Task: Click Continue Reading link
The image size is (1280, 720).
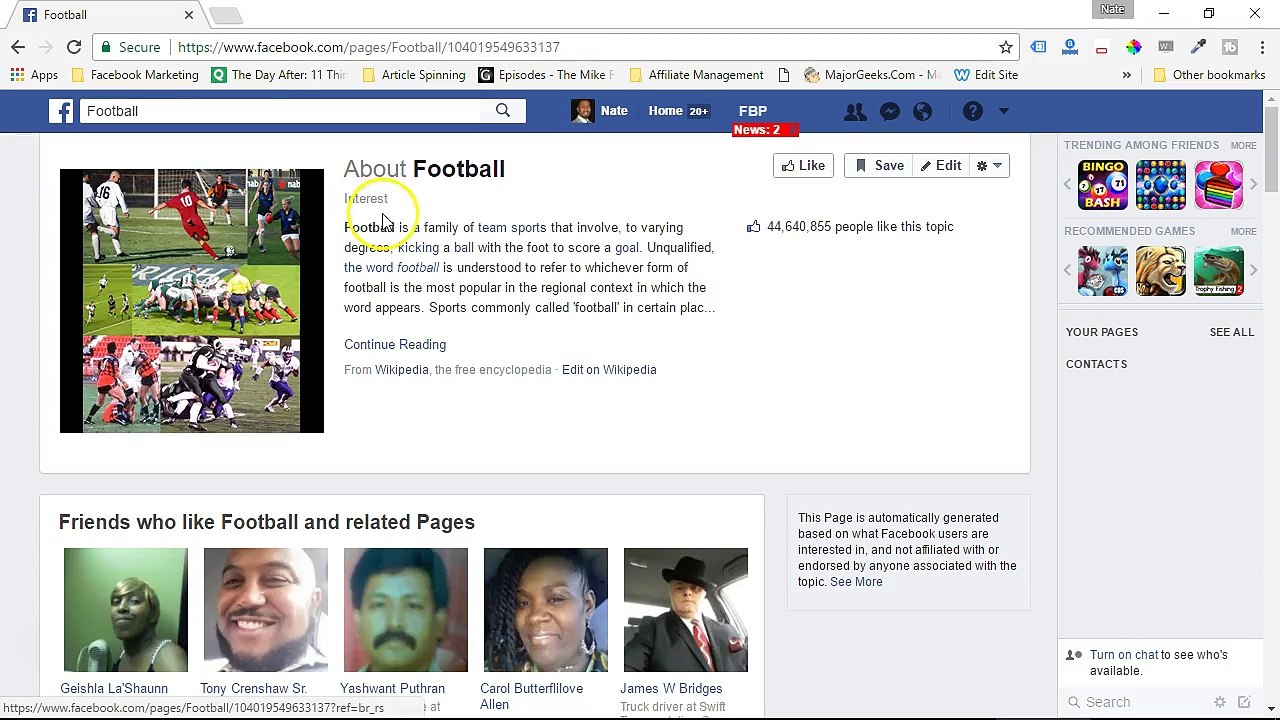Action: tap(395, 345)
